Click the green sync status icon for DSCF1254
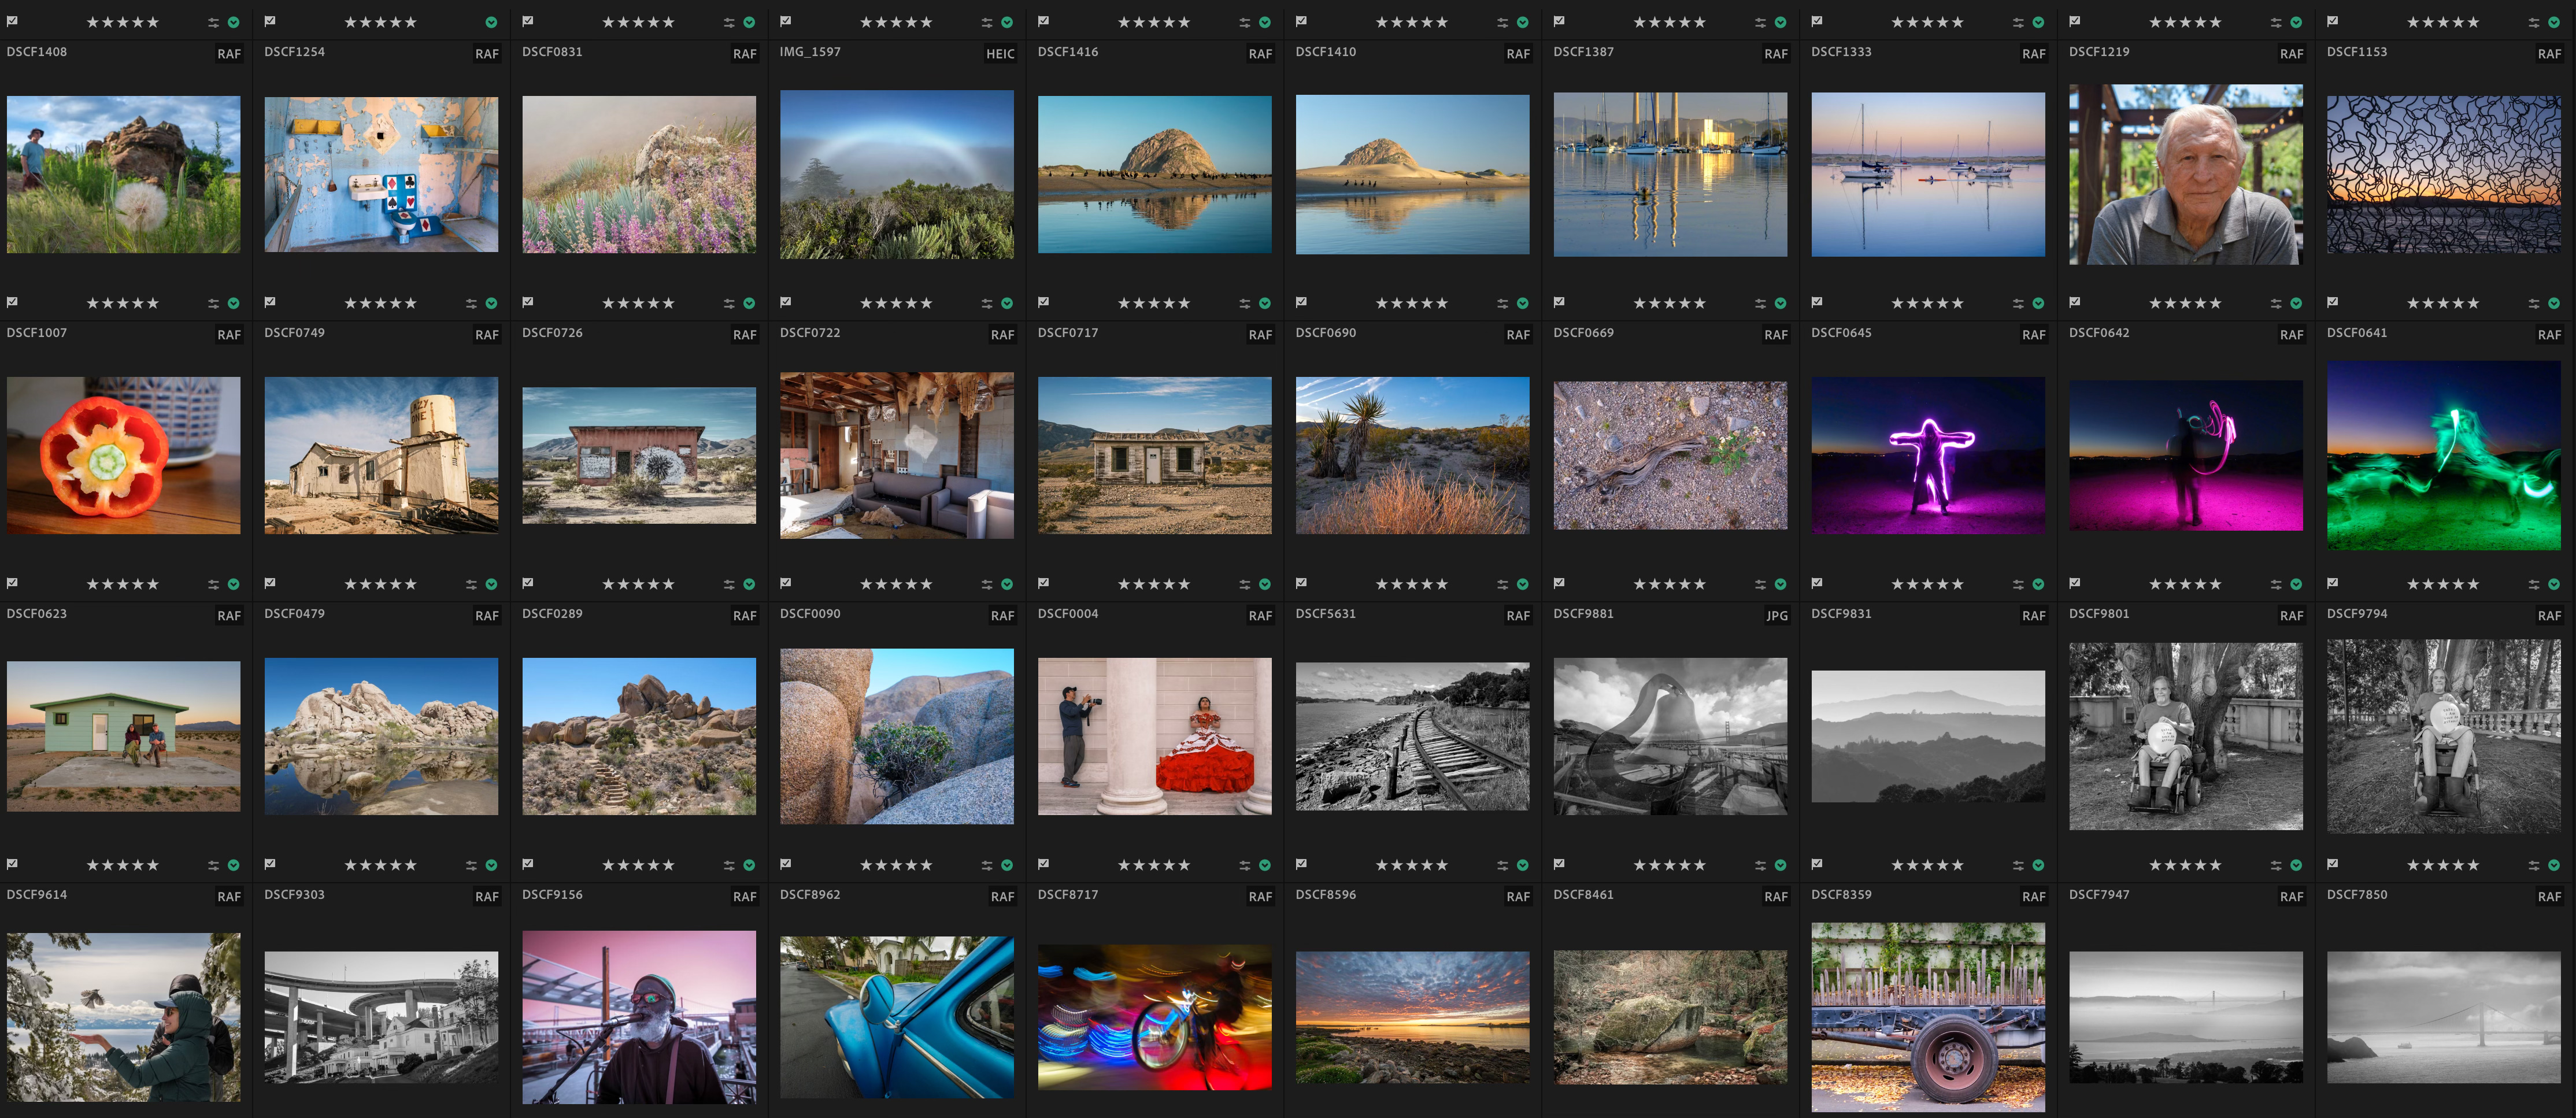This screenshot has height=1118, width=2576. [x=491, y=22]
